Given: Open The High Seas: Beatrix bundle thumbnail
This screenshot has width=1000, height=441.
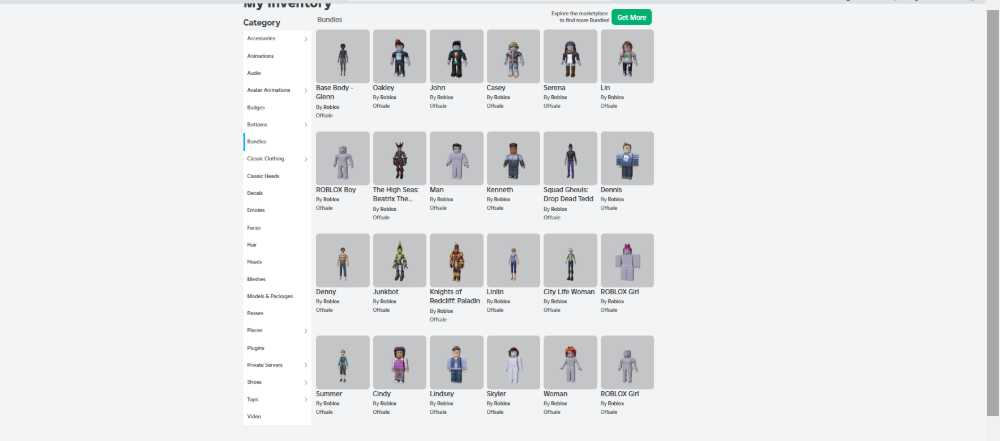Looking at the screenshot, I should [x=399, y=158].
